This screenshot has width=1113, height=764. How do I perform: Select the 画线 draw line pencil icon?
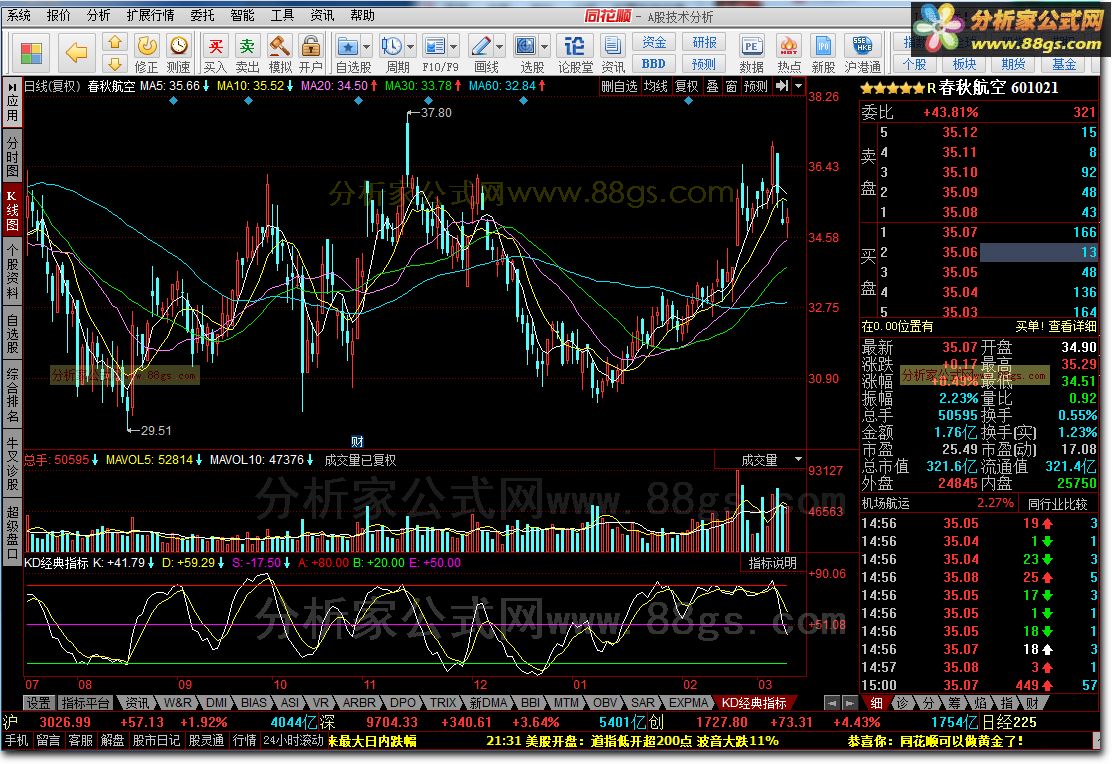pos(481,47)
